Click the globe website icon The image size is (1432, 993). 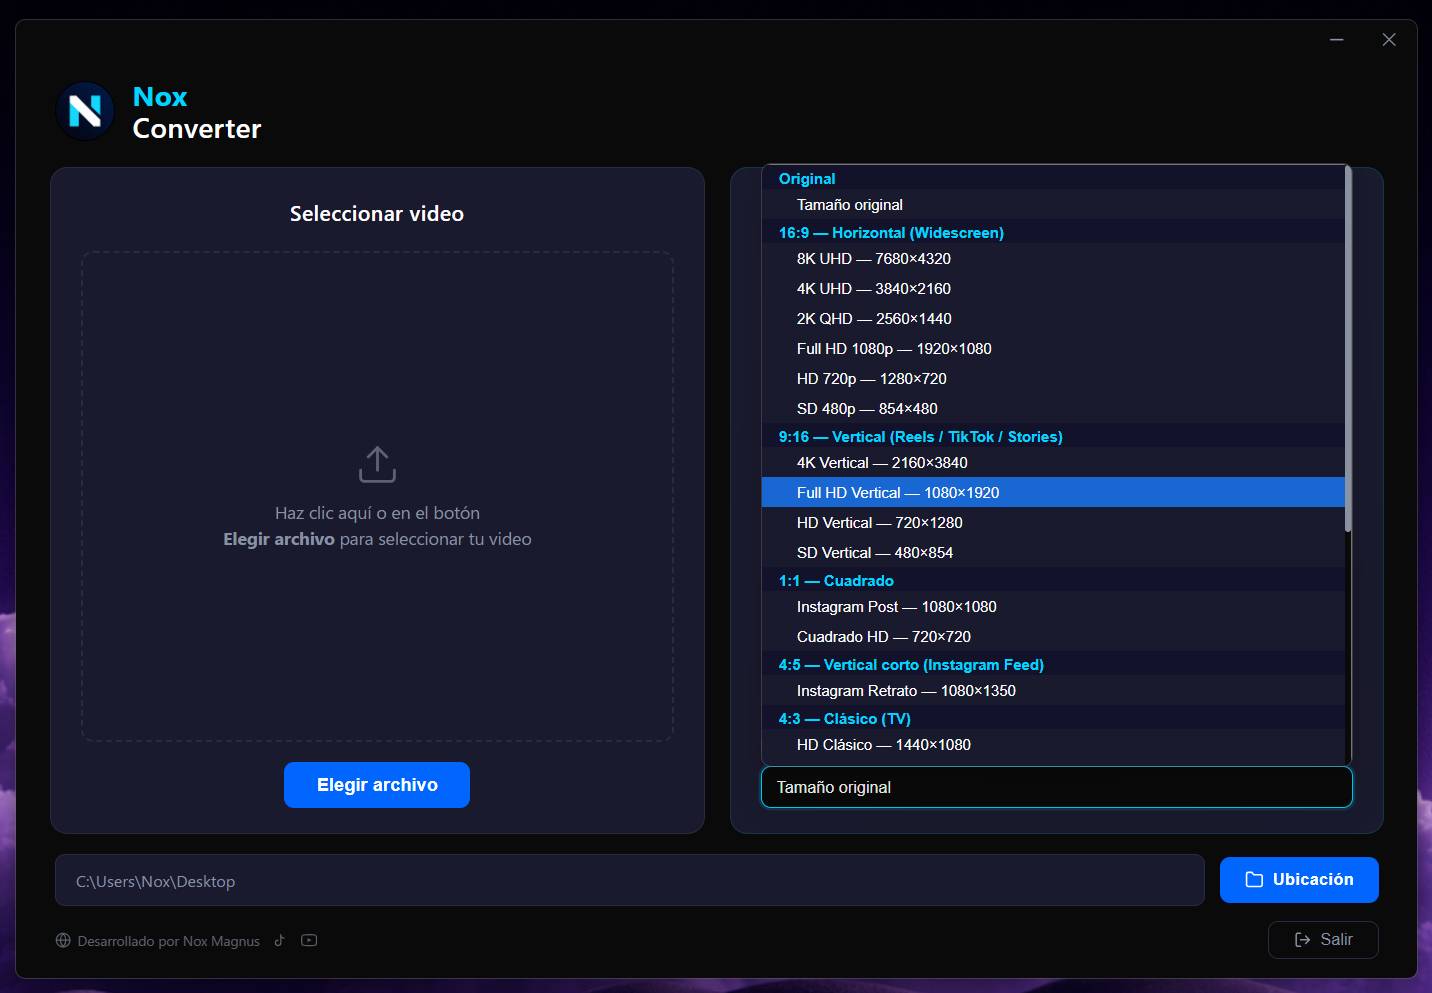[63, 940]
